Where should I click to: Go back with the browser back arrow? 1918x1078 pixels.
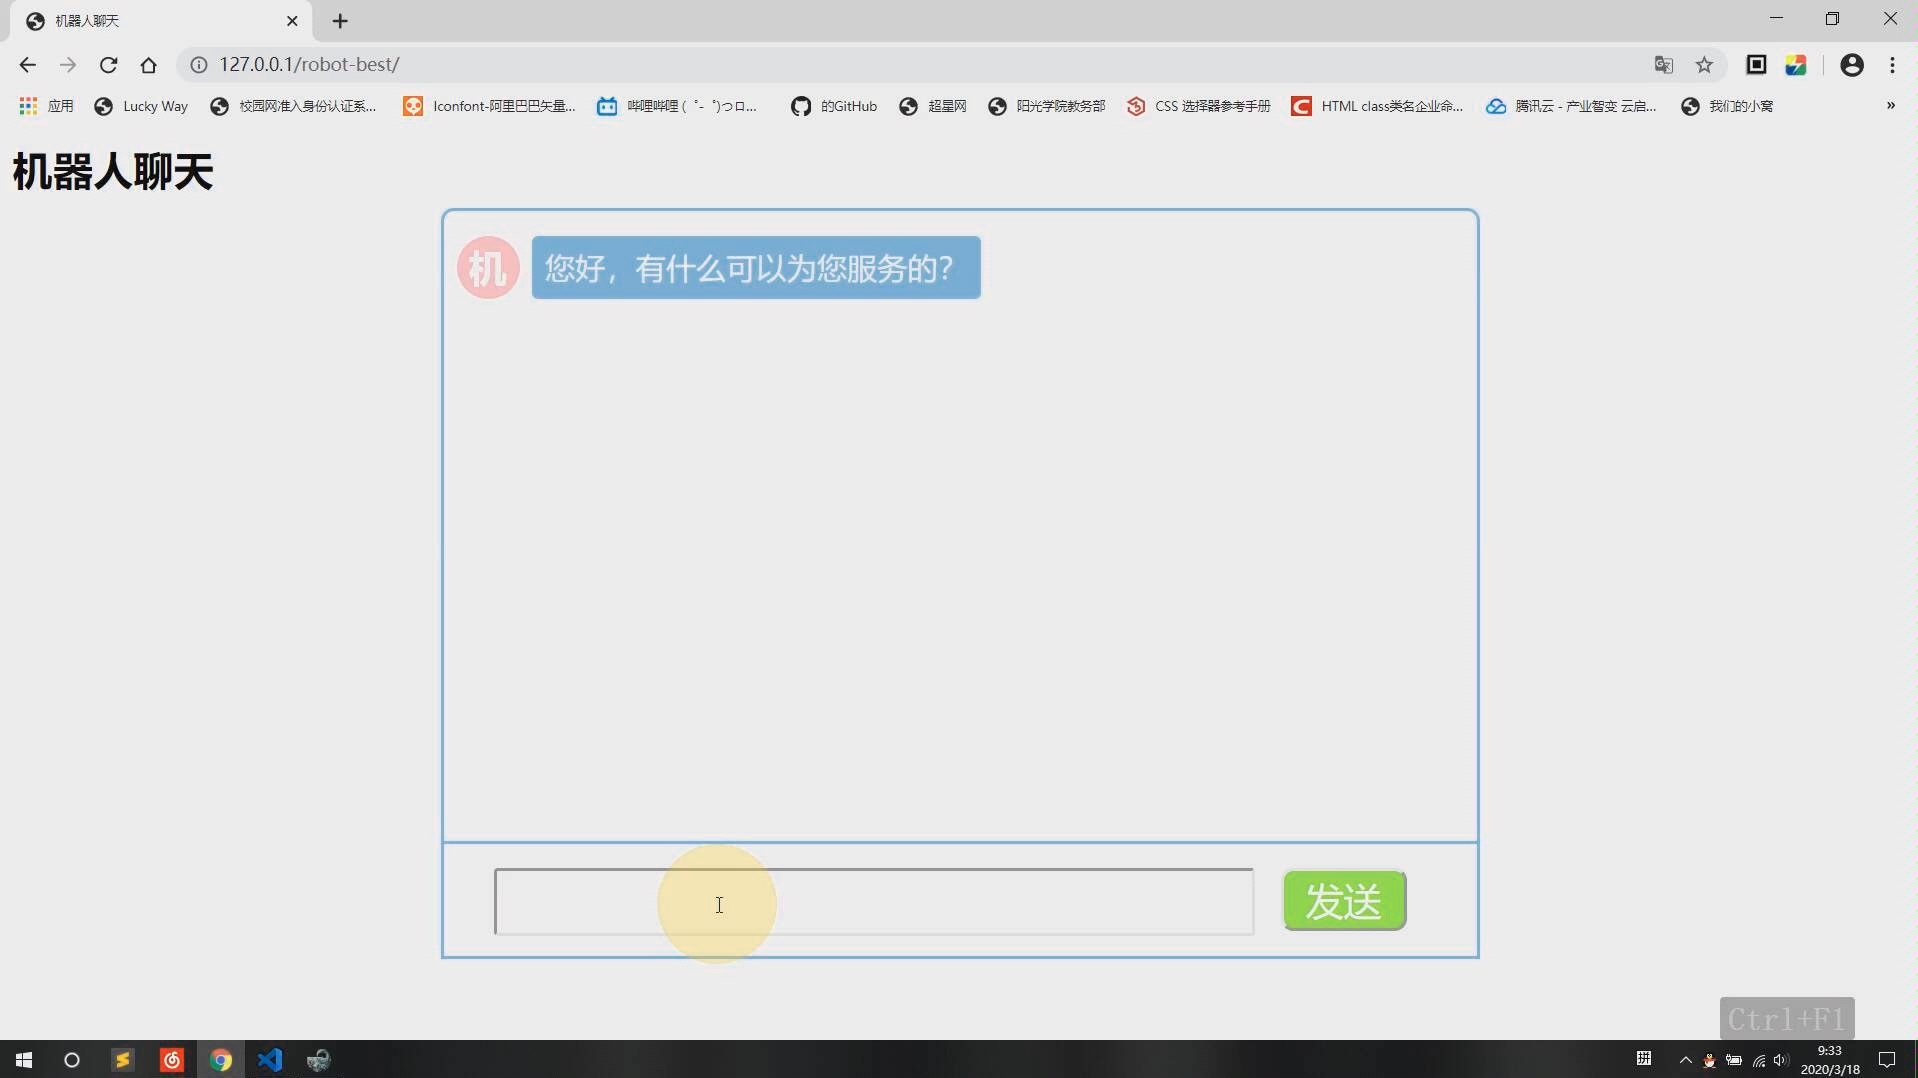(x=27, y=65)
